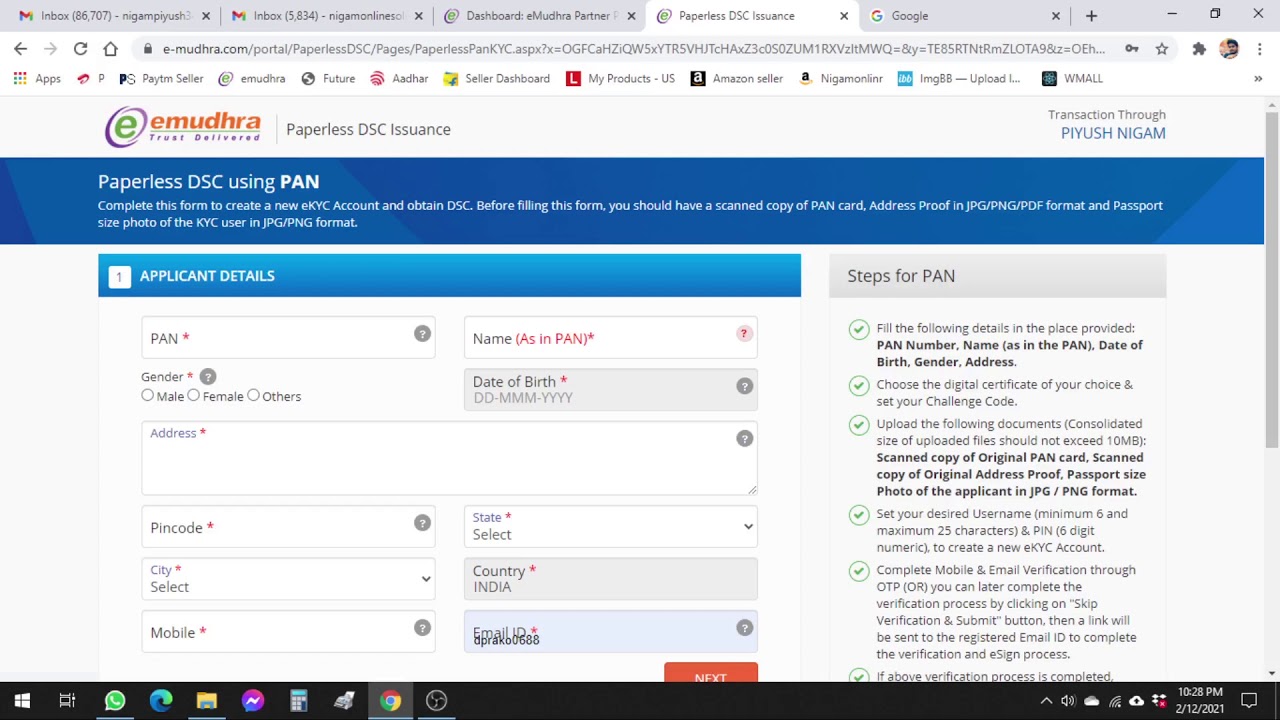Select Others gender radio button
Image resolution: width=1280 pixels, height=720 pixels.
click(x=253, y=396)
